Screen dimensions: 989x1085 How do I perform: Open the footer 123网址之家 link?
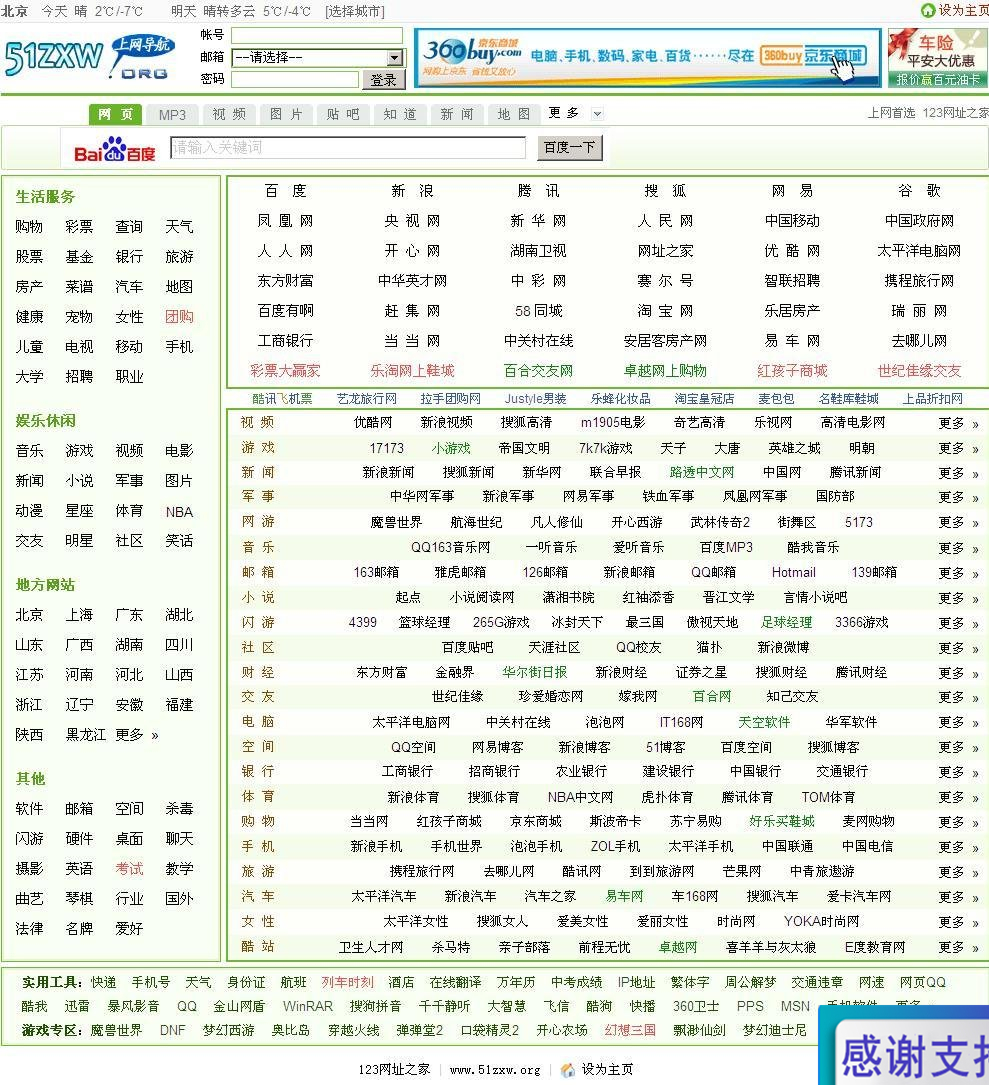(394, 1070)
